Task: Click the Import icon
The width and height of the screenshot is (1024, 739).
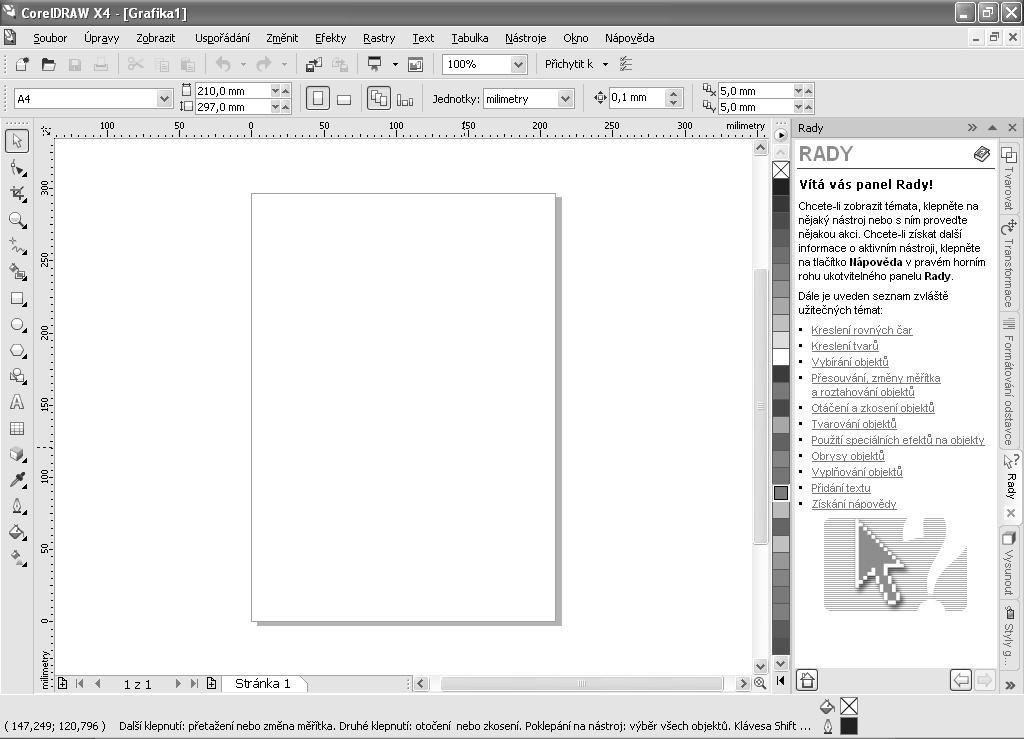Action: (314, 64)
